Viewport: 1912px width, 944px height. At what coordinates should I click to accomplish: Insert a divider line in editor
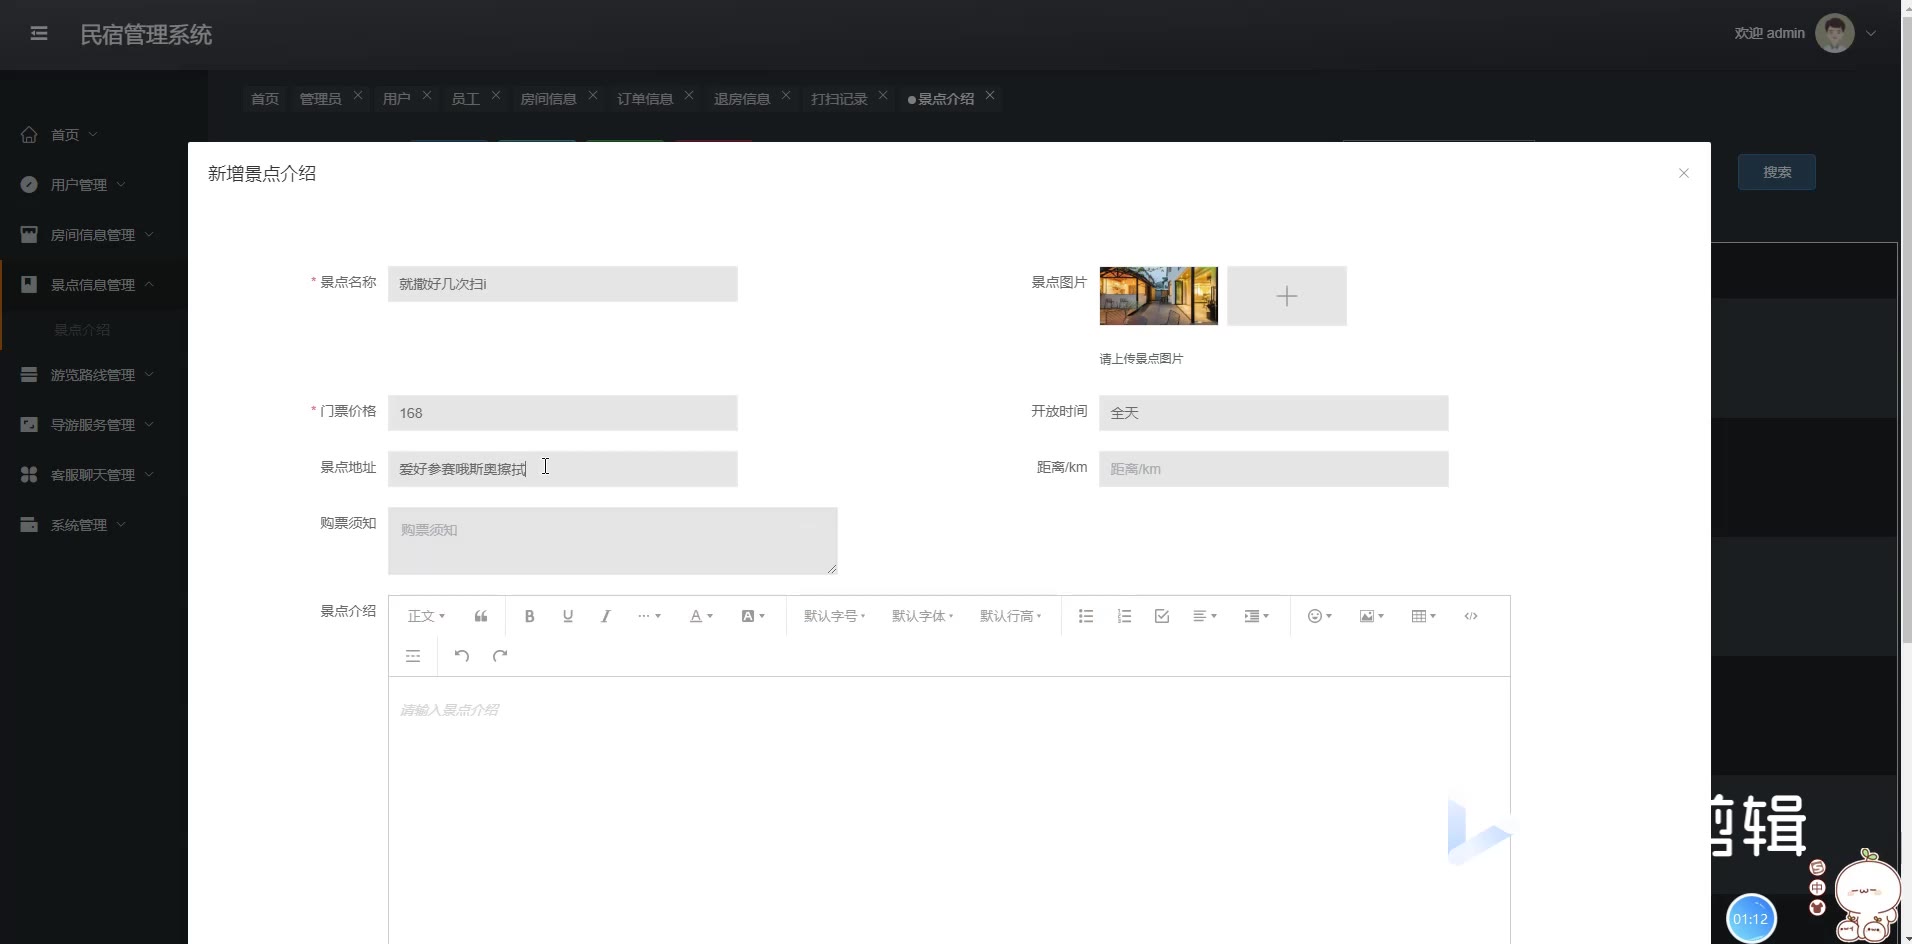pyautogui.click(x=413, y=656)
